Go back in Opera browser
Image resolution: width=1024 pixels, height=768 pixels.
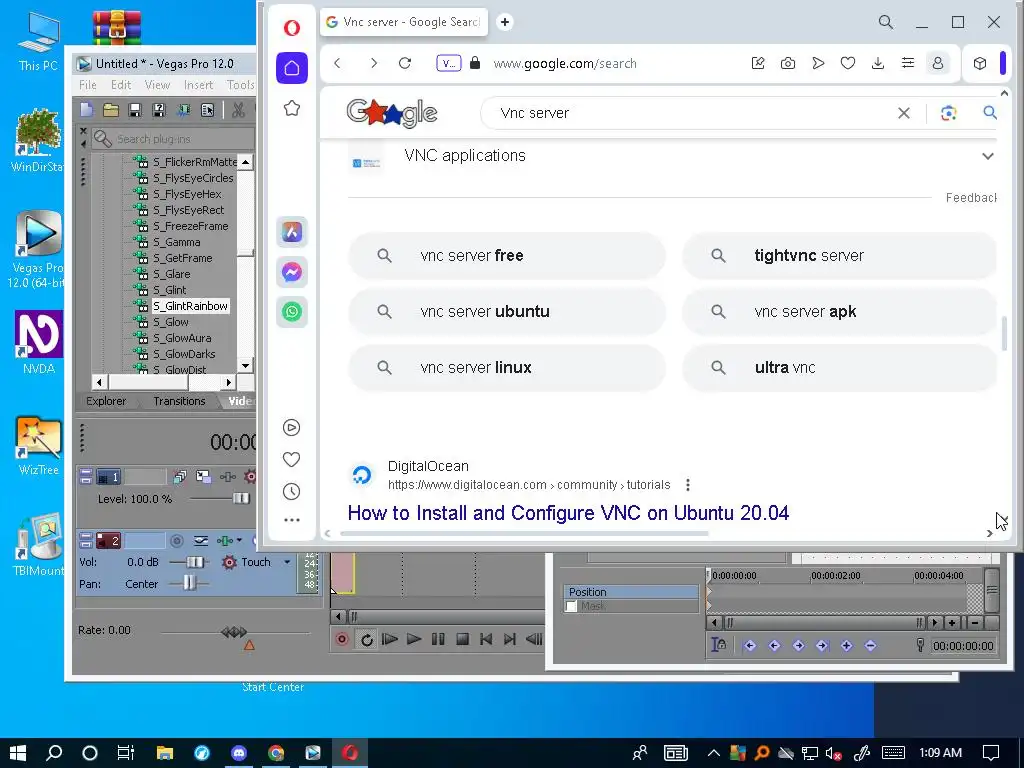click(337, 63)
